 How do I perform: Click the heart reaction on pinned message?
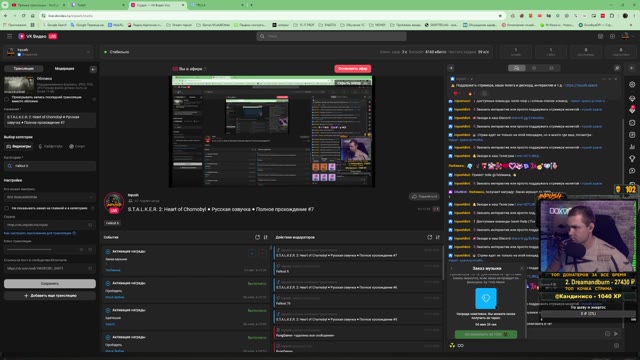(x=456, y=93)
